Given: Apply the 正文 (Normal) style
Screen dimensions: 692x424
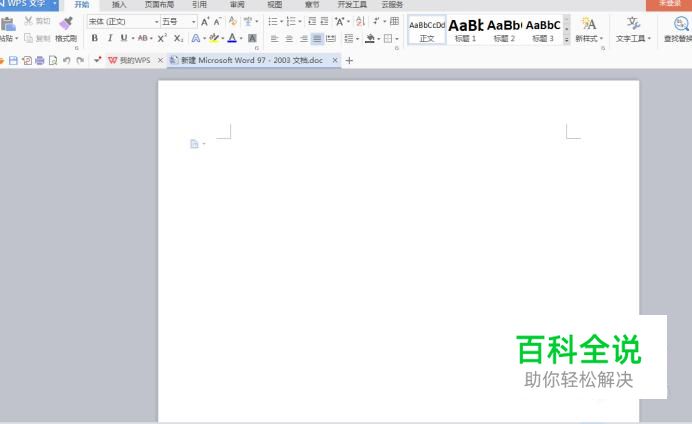Looking at the screenshot, I should (427, 30).
